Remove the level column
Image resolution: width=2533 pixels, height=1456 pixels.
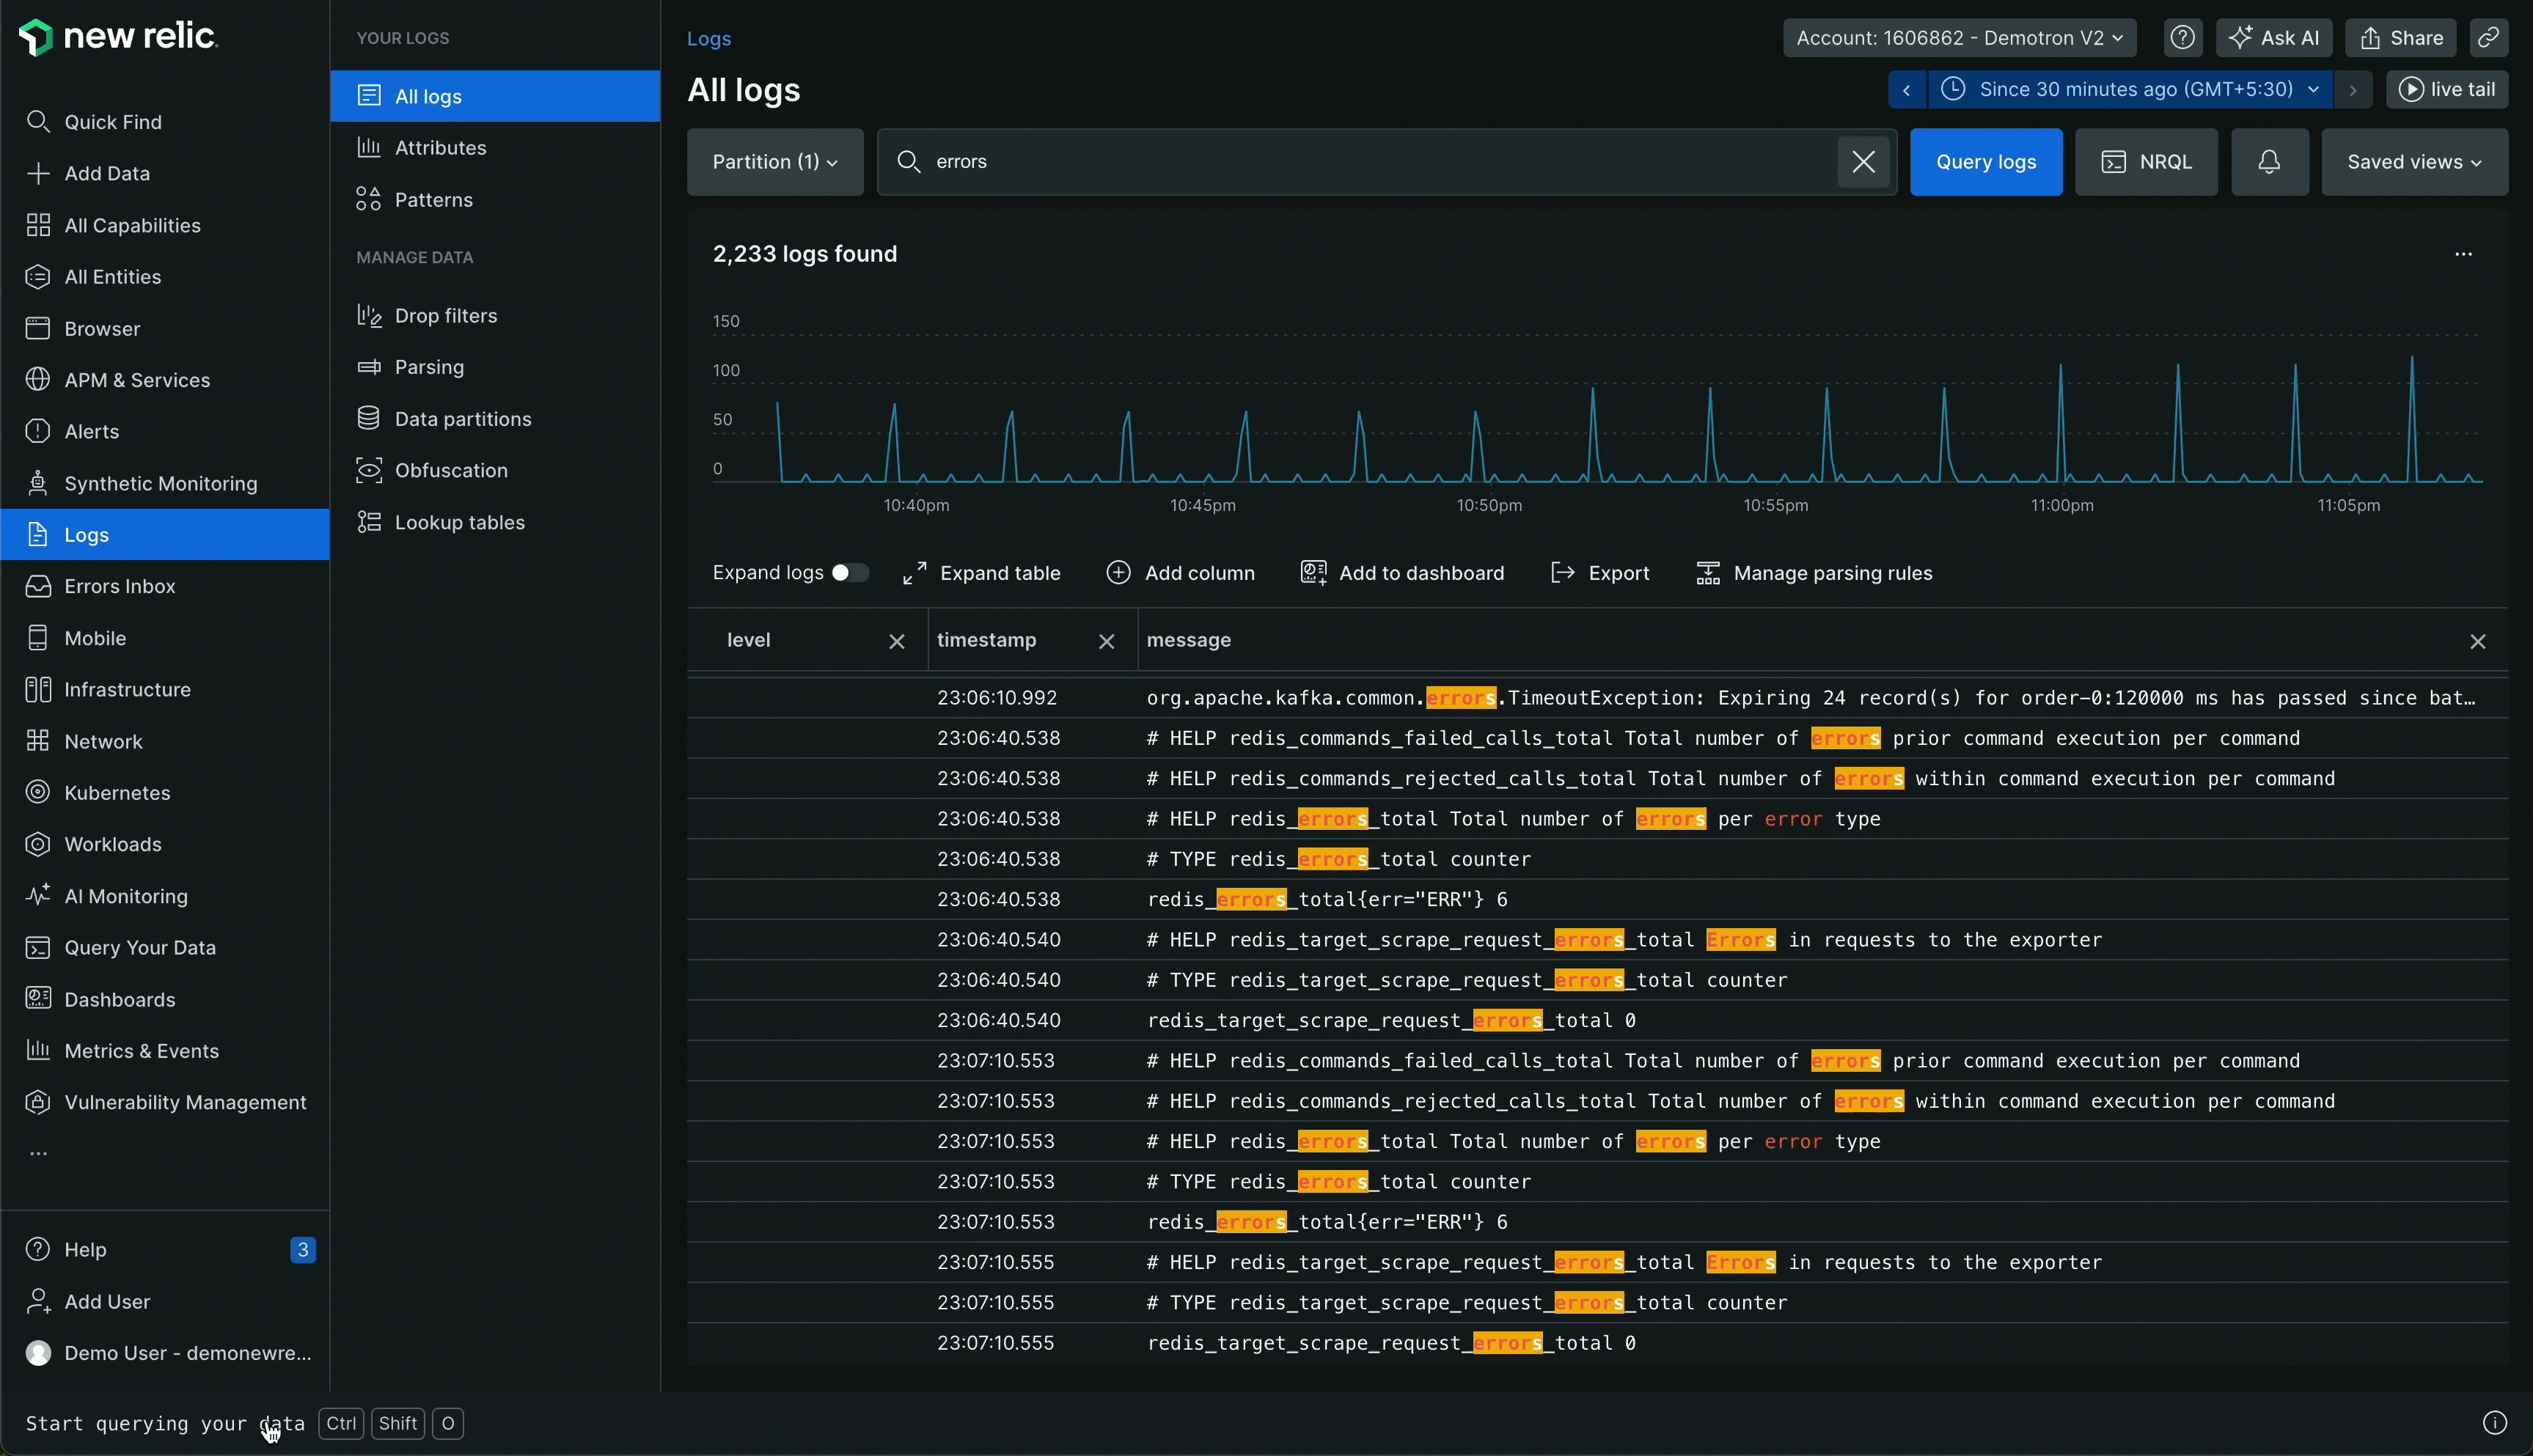897,642
